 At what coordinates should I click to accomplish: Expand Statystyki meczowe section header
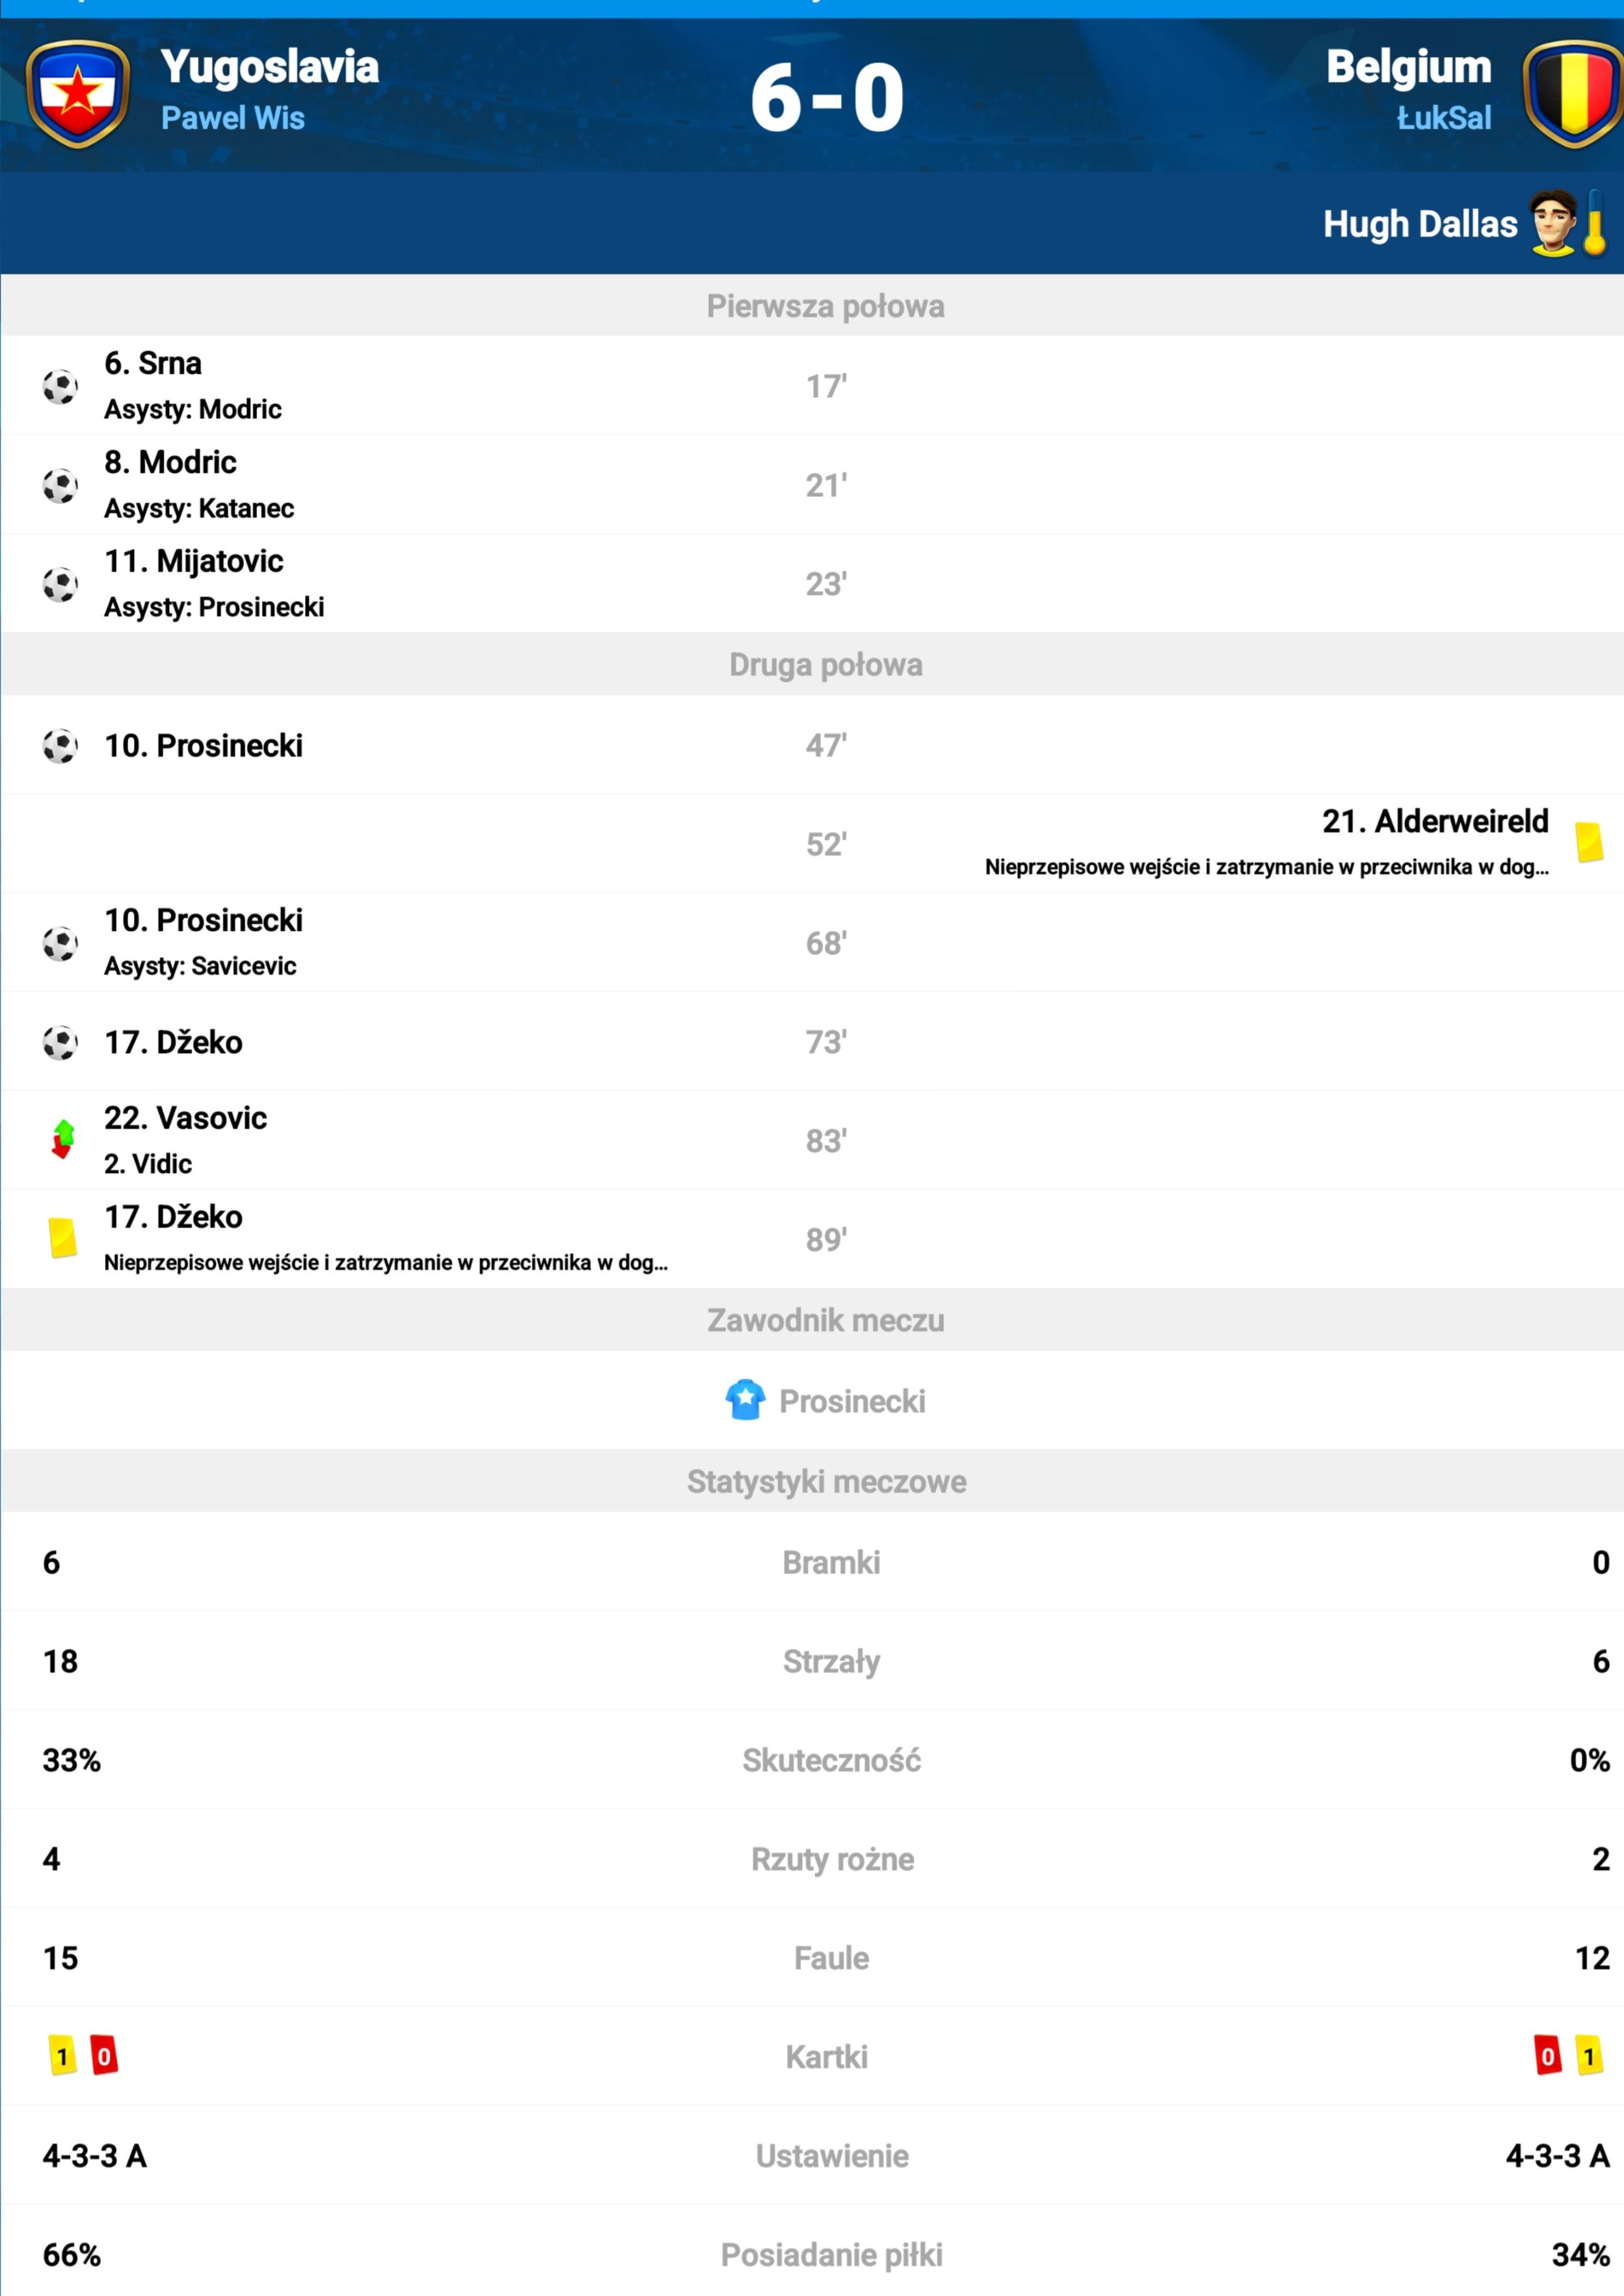pos(812,1475)
